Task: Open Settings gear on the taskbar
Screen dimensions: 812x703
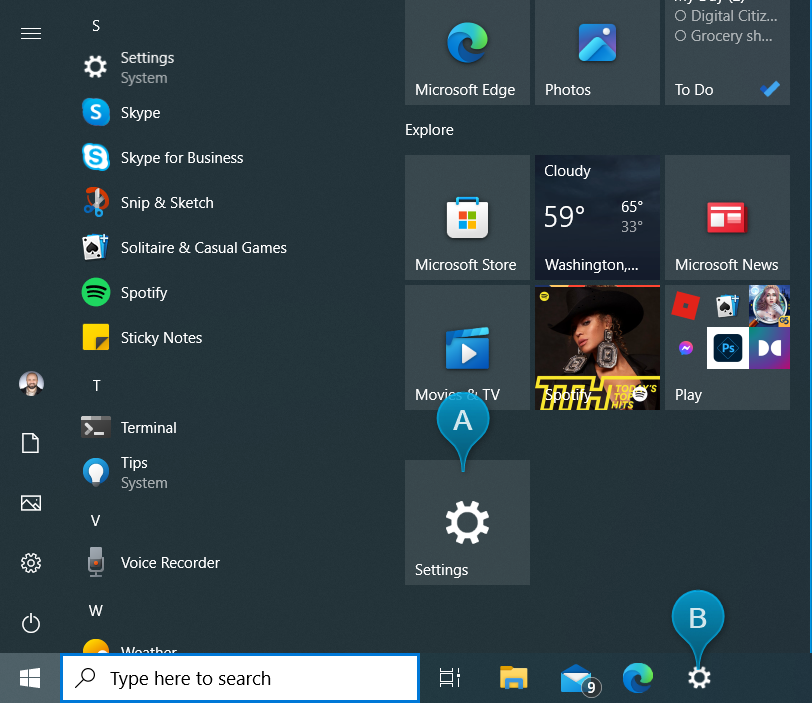Action: 699,678
